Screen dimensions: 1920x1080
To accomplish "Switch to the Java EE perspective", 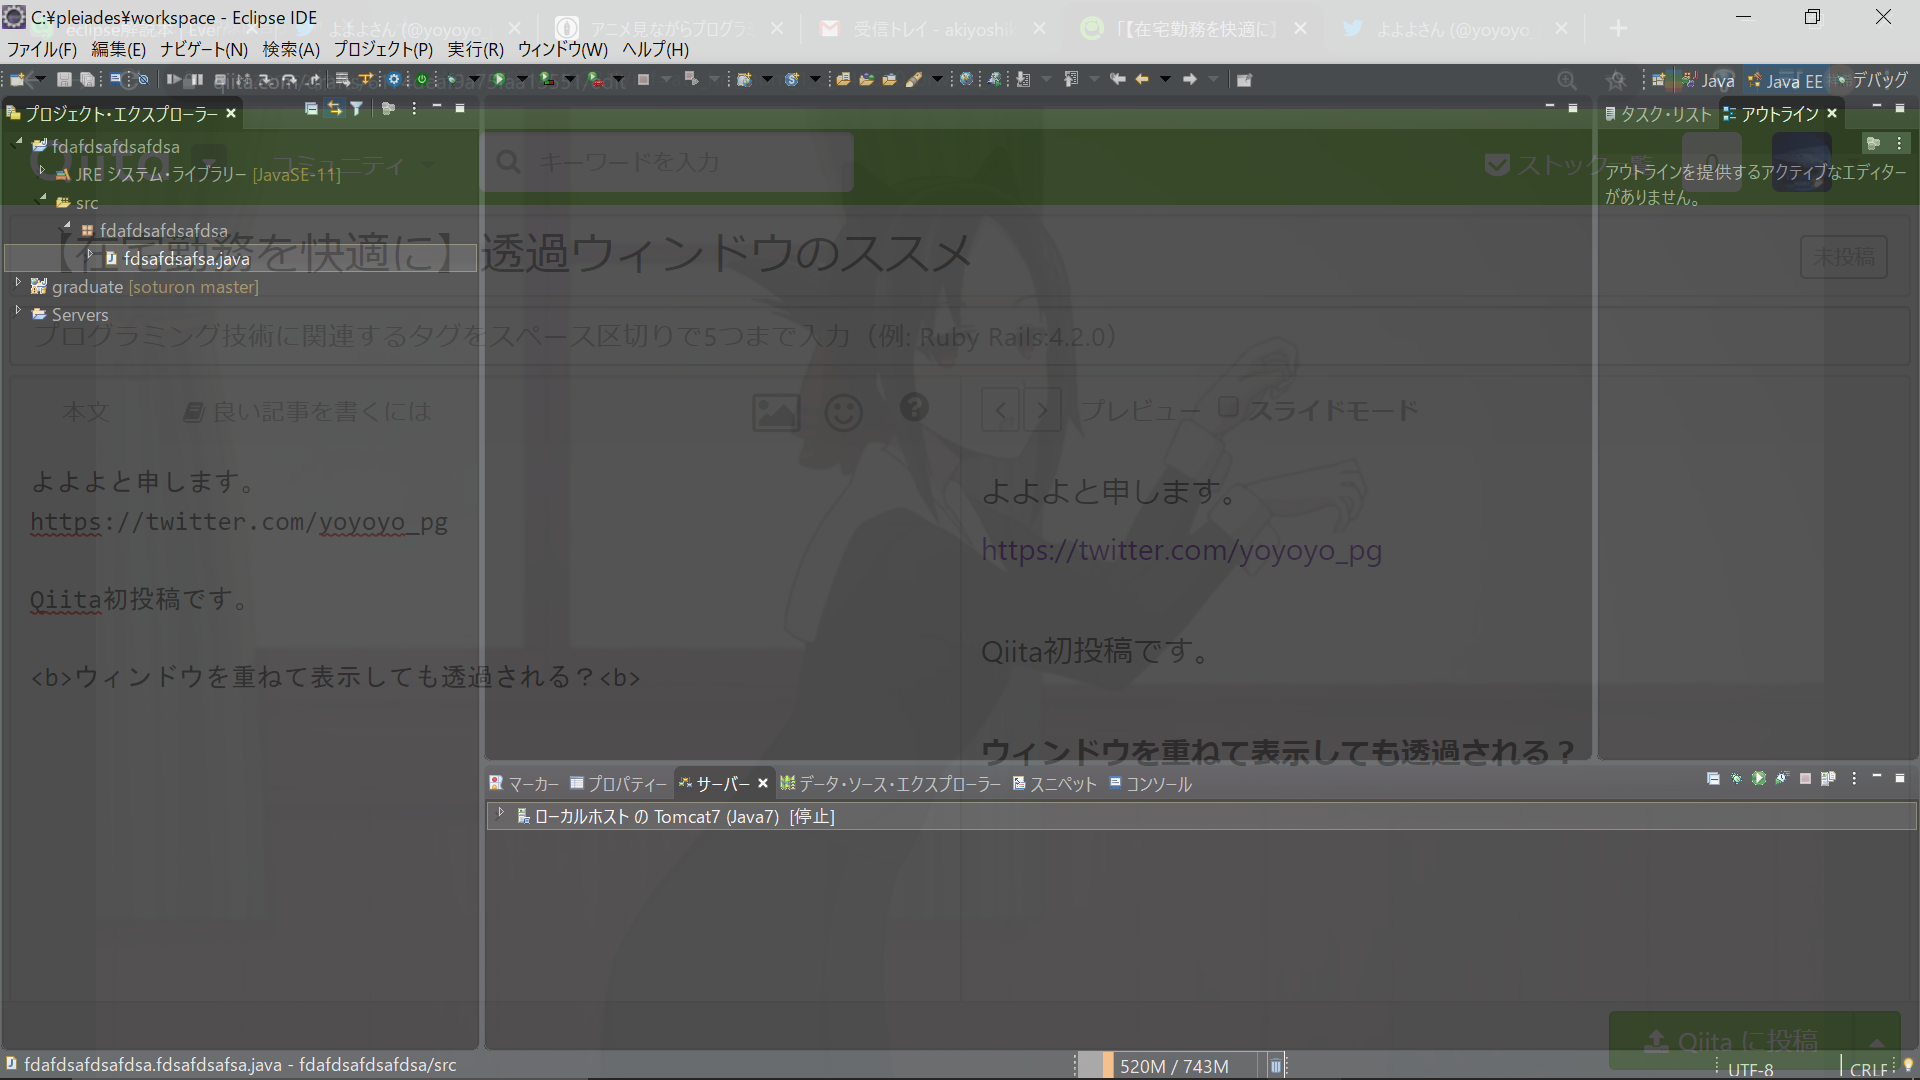I will 1785,81.
